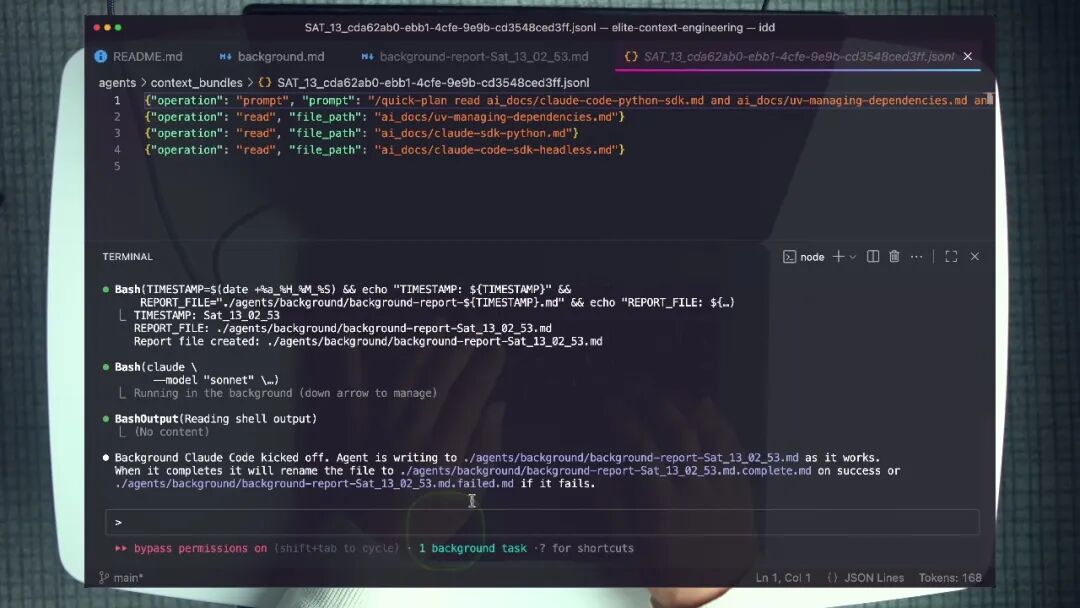
Task: Change the JSON Lines language mode
Action: tap(873, 578)
